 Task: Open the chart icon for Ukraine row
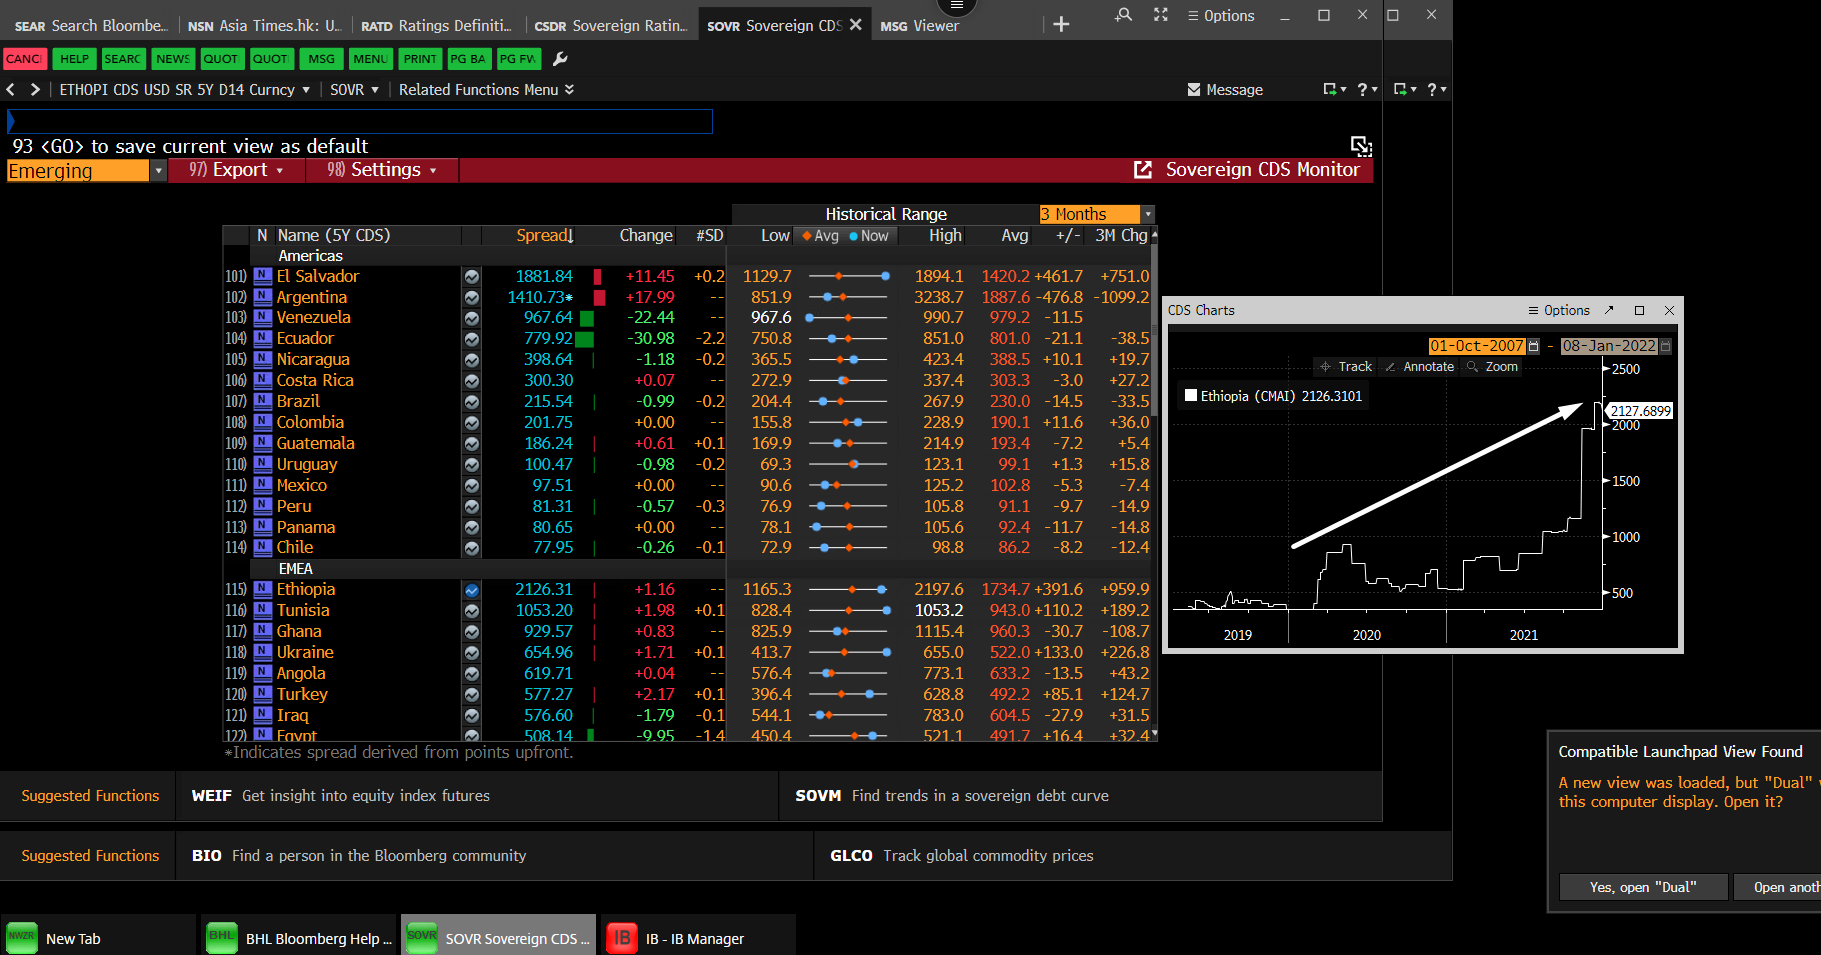[472, 653]
